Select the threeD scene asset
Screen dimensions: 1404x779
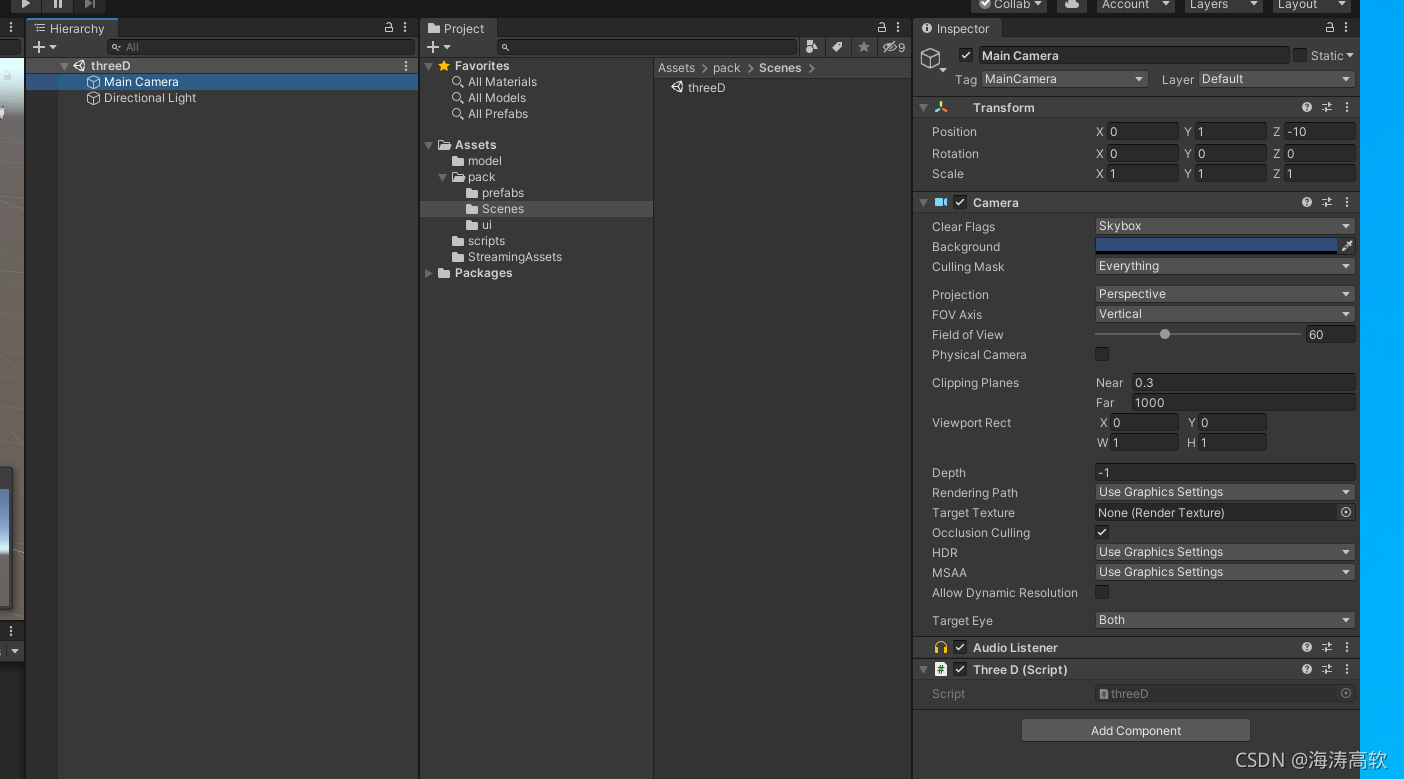click(x=706, y=88)
